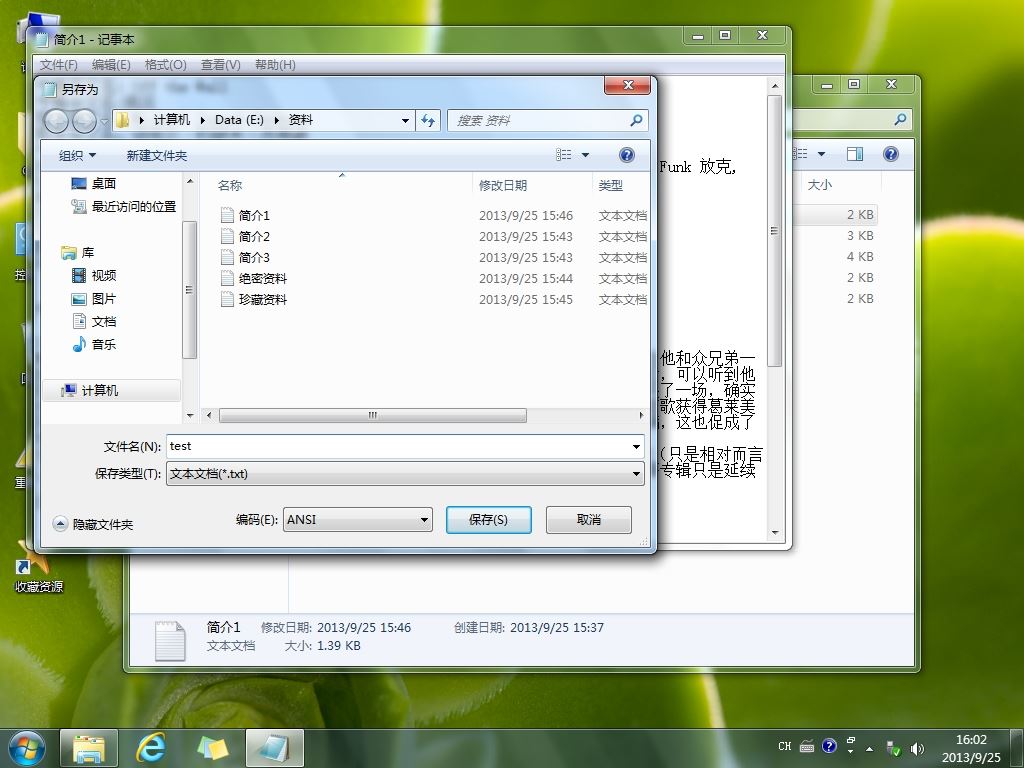1024x768 pixels.
Task: Click 保存(S) button
Action: (x=488, y=520)
